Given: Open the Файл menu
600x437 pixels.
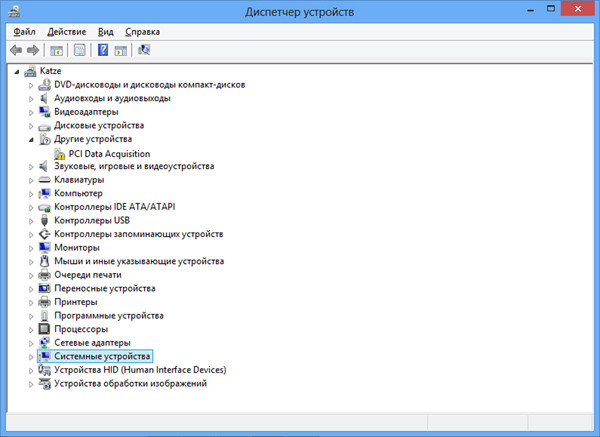Looking at the screenshot, I should (x=25, y=31).
